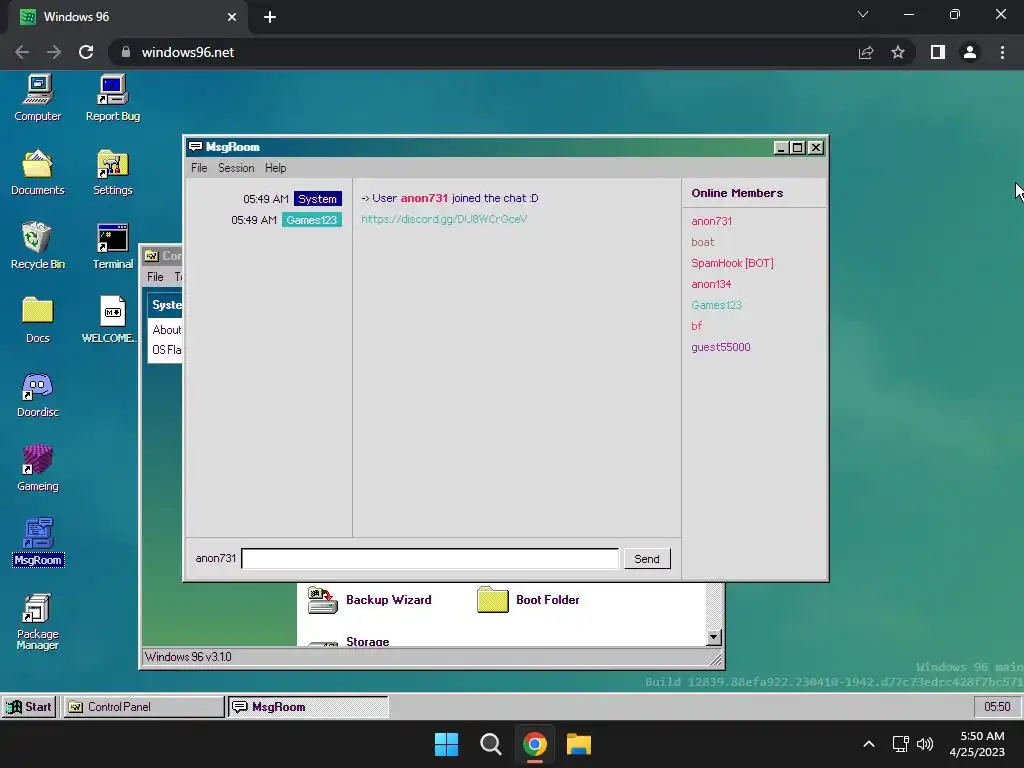This screenshot has width=1024, height=768.
Task: Select anon134 in Online Members list
Action: click(711, 284)
